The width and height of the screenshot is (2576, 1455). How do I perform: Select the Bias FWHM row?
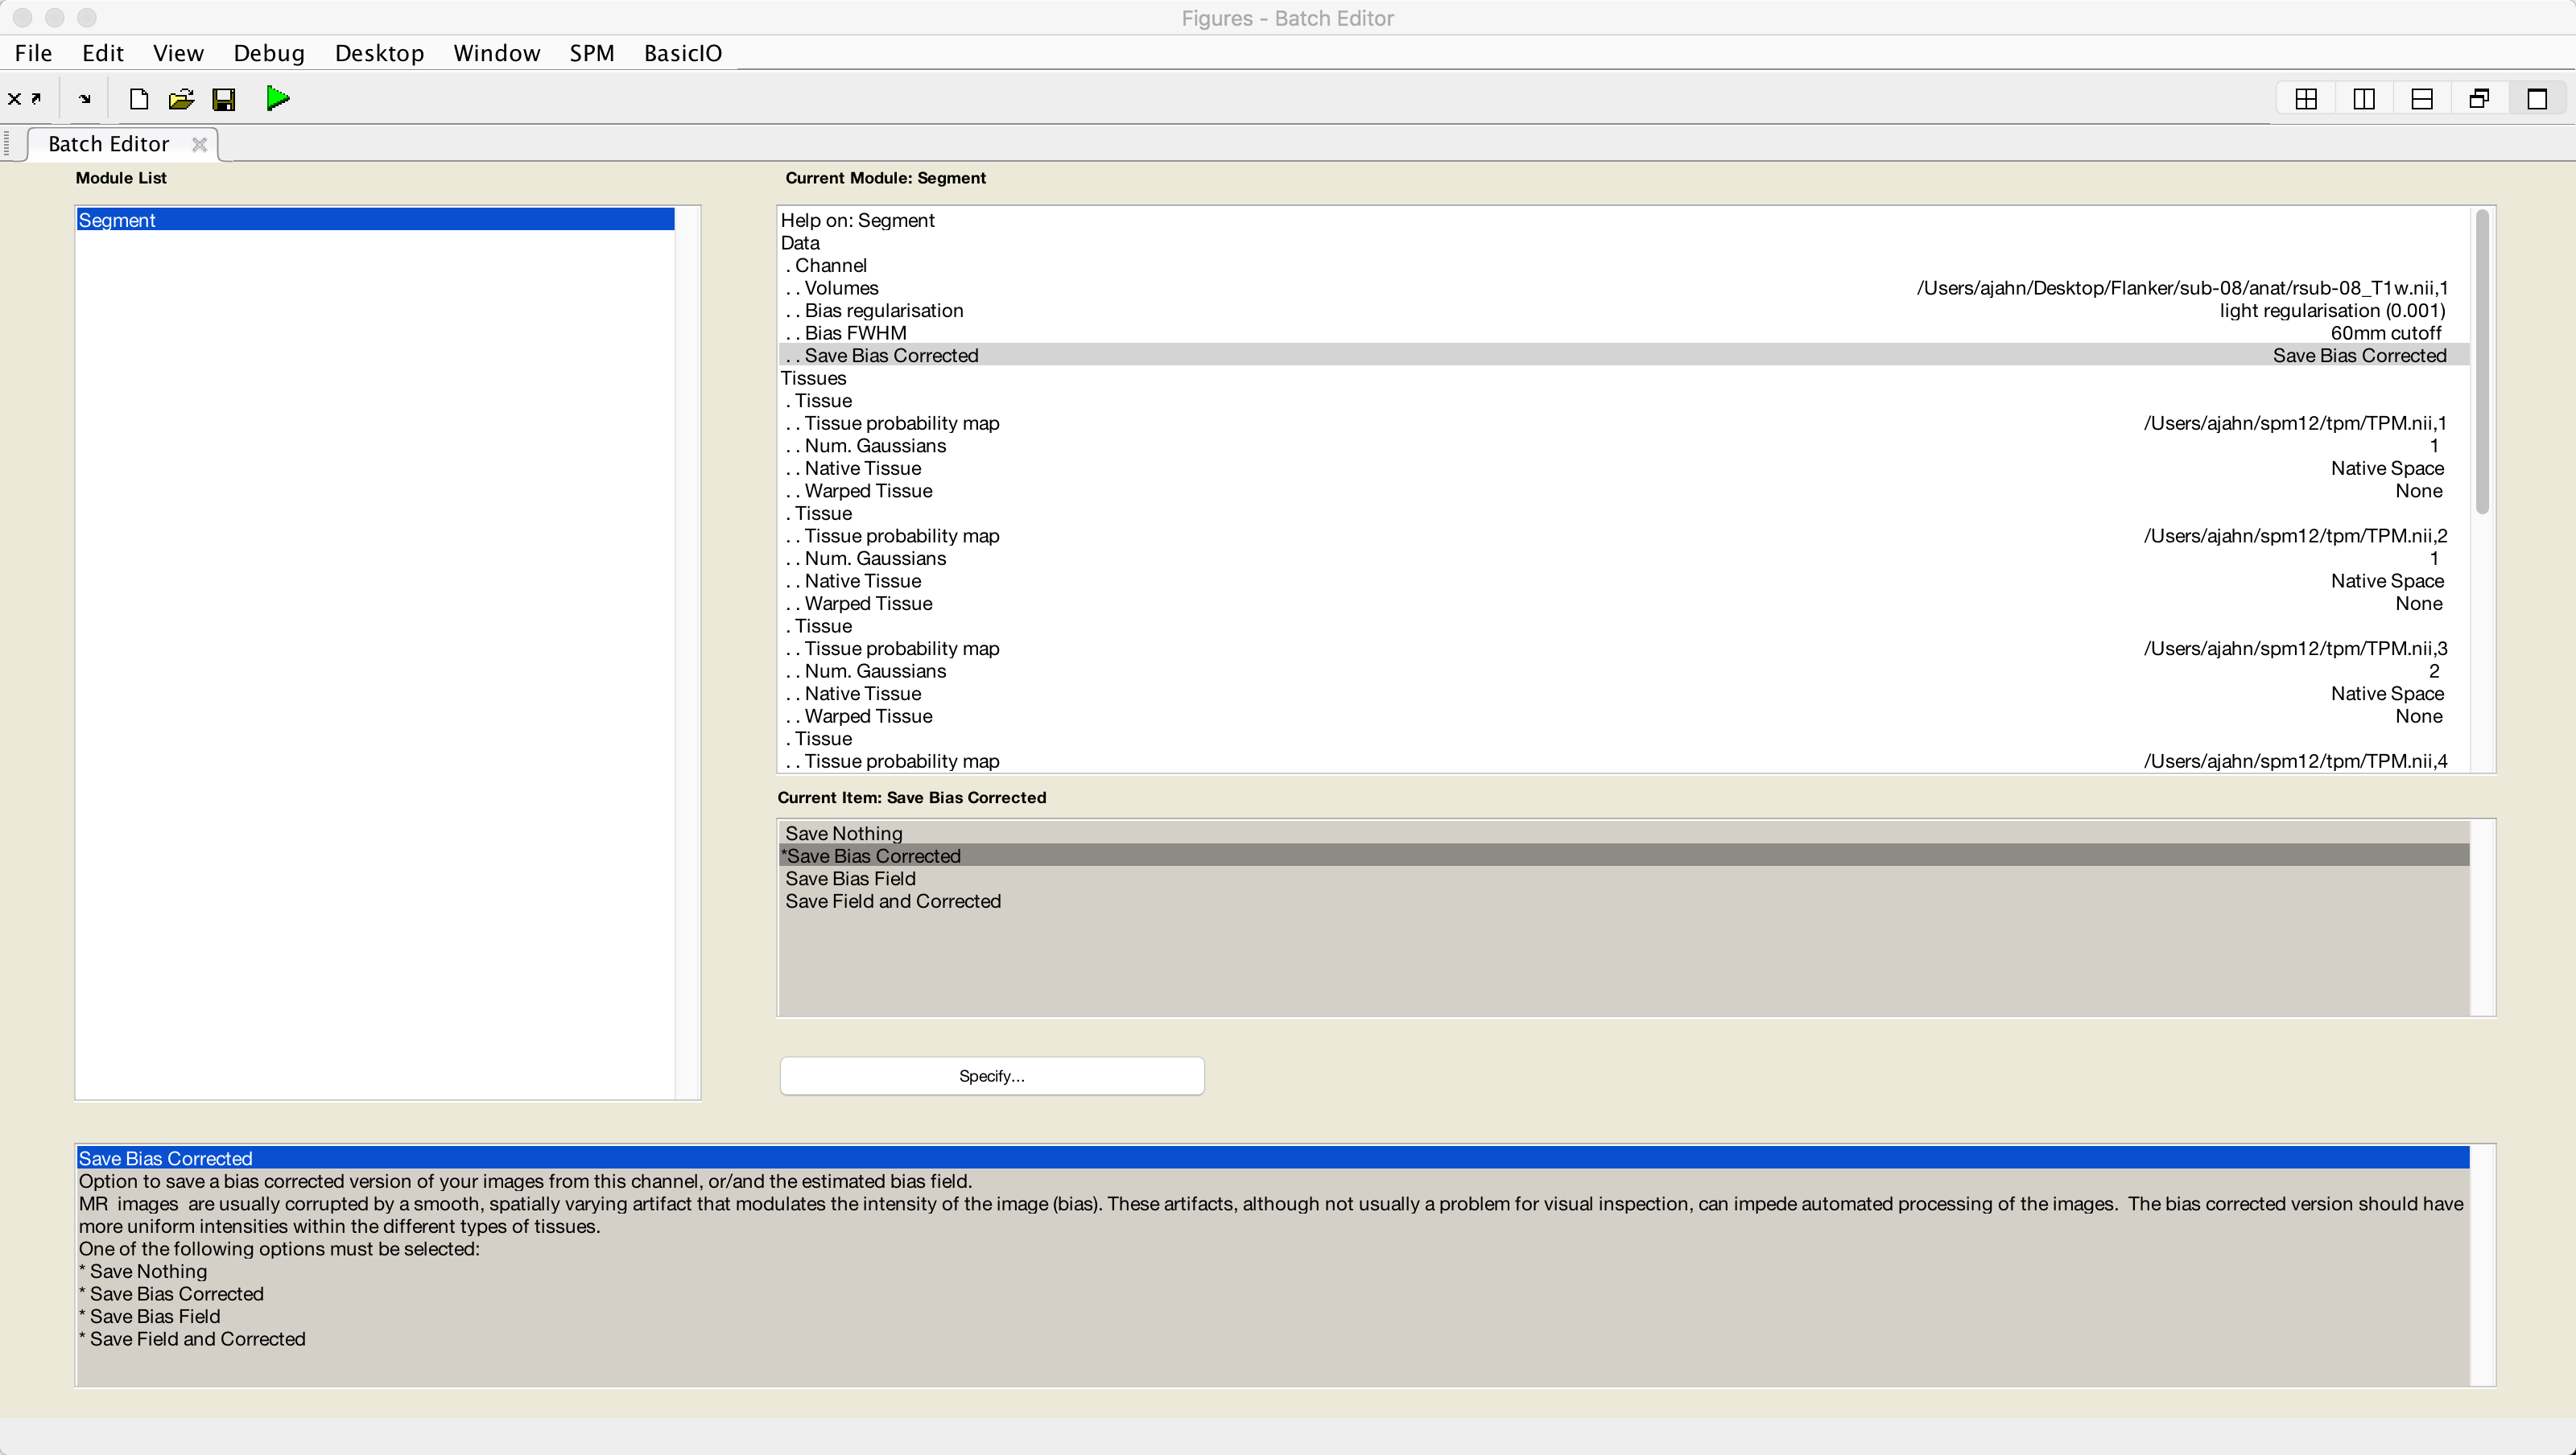1623,333
